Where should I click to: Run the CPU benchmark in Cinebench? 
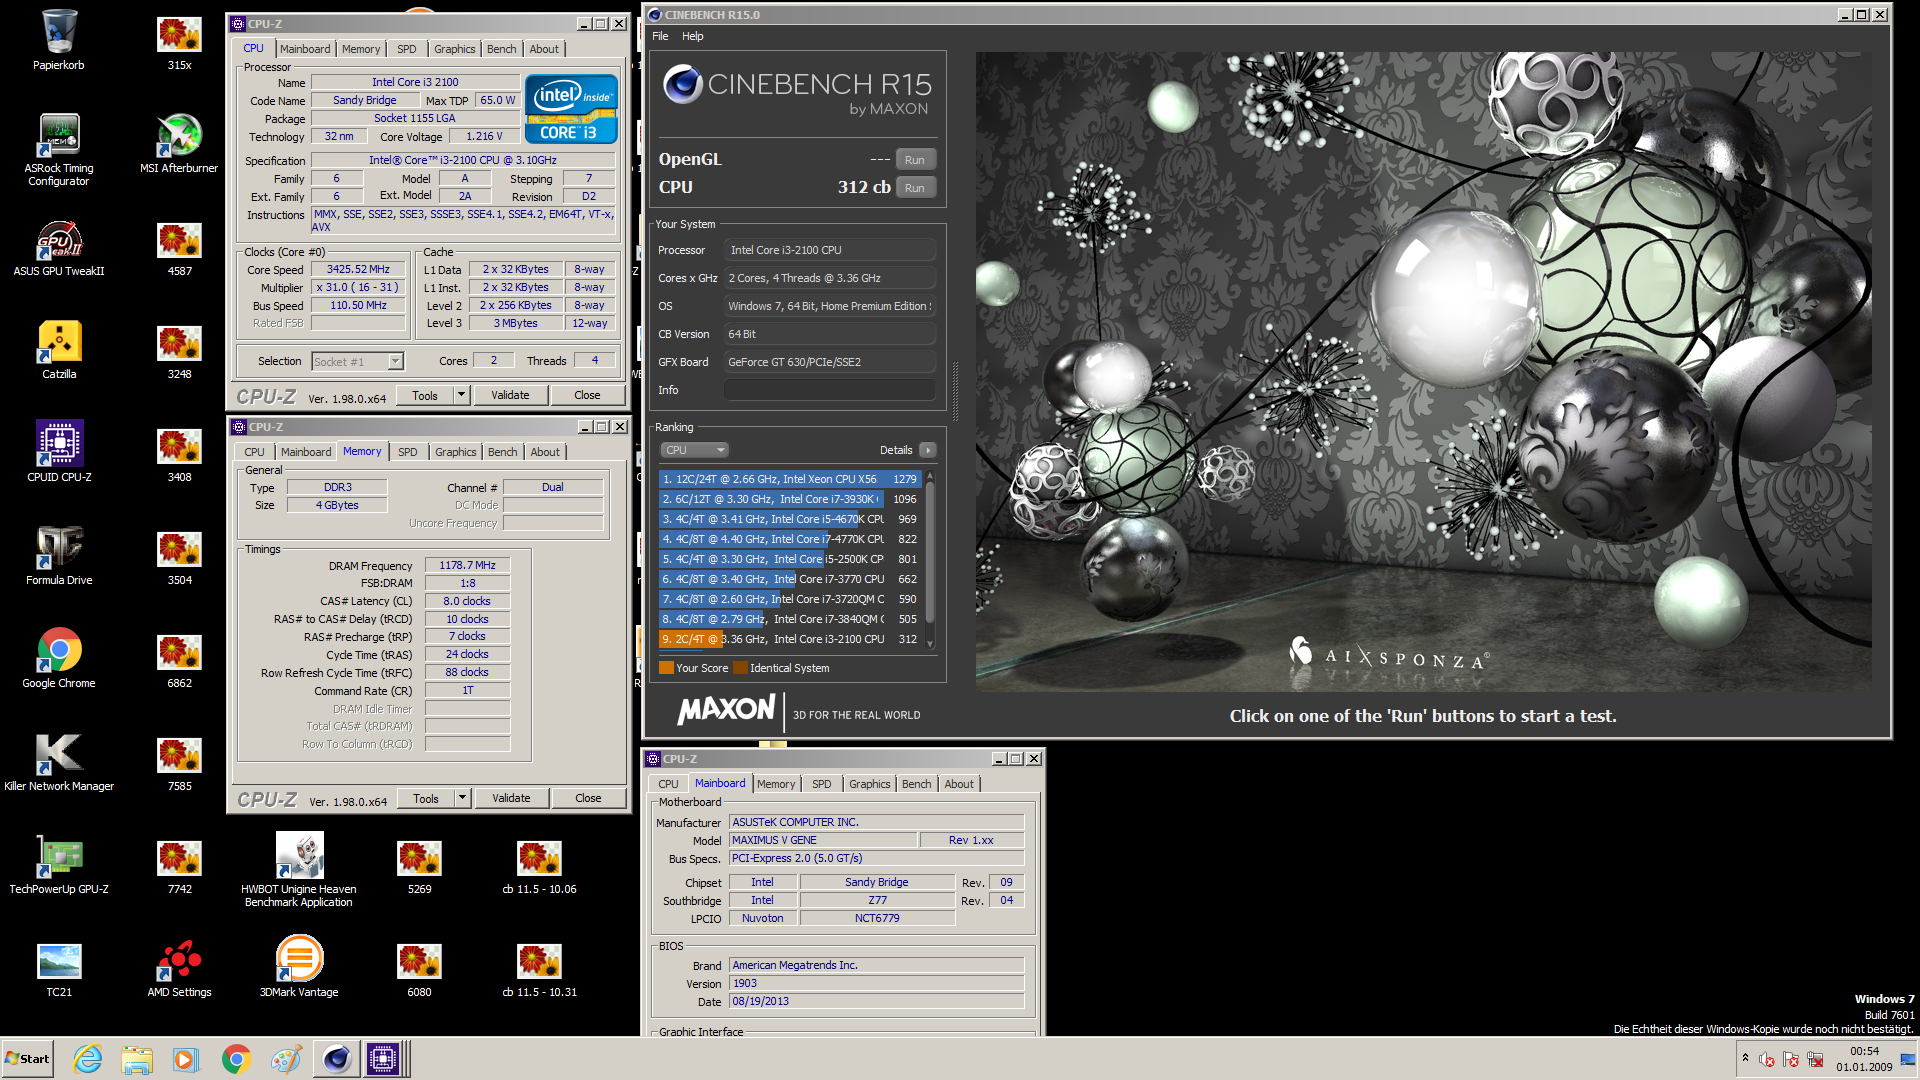[x=915, y=188]
